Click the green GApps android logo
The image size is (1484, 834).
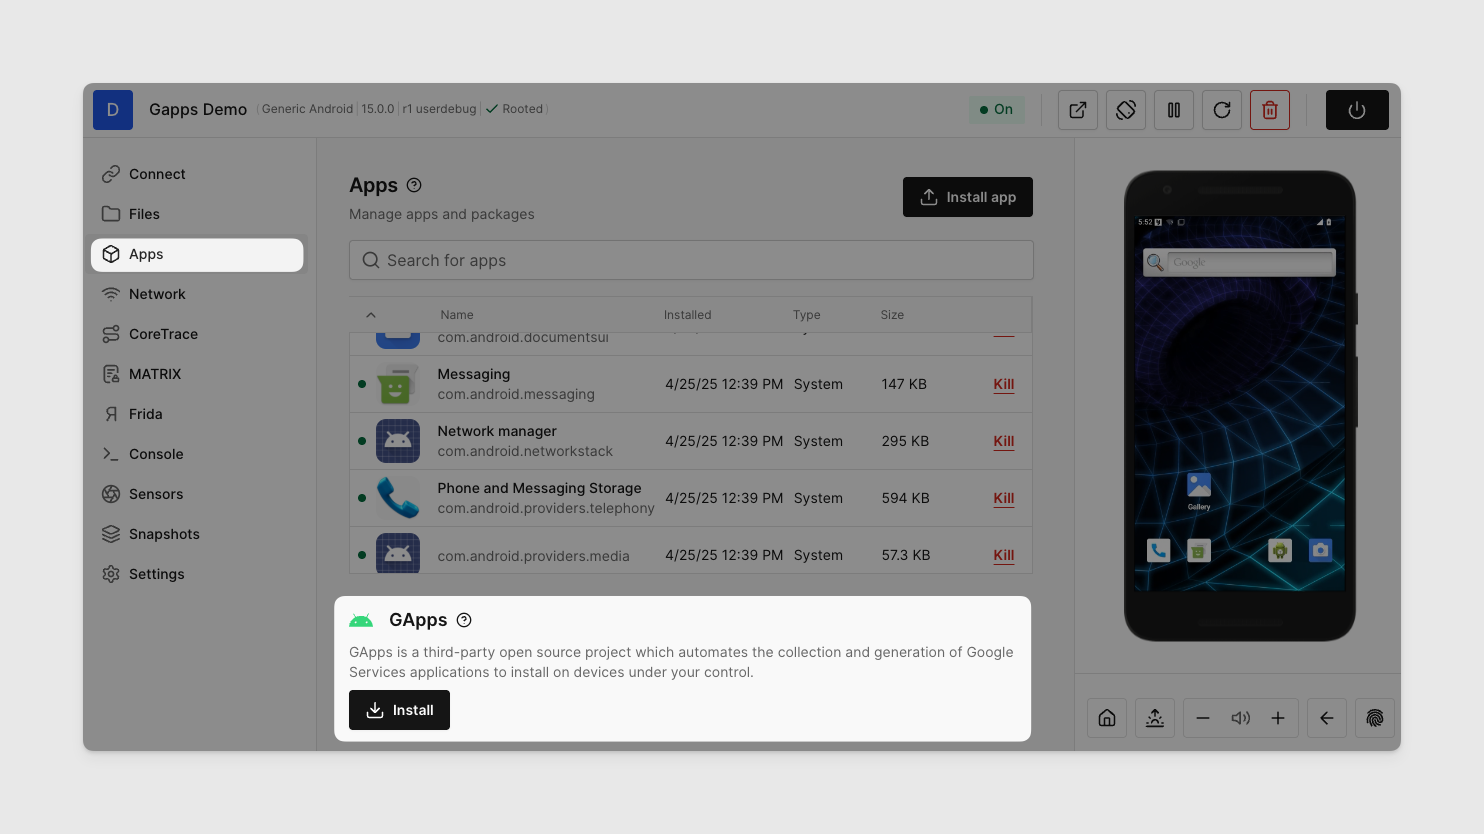pyautogui.click(x=361, y=621)
